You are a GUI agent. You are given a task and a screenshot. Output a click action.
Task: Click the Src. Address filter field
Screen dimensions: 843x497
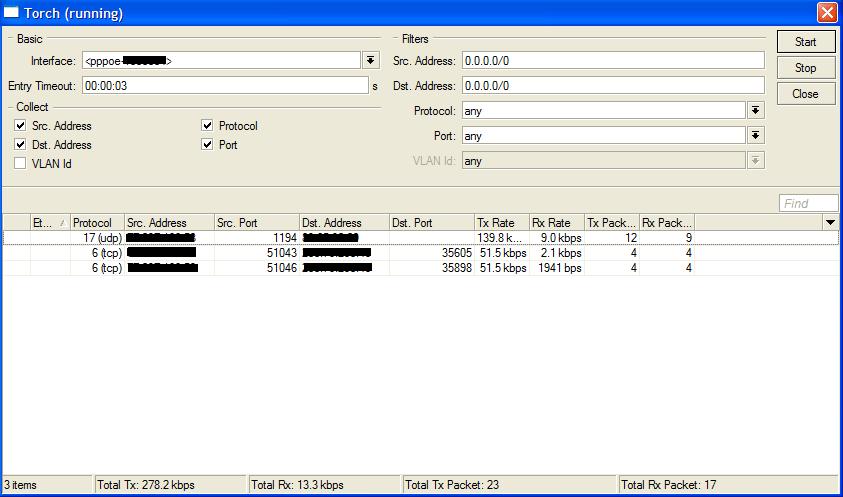(613, 61)
